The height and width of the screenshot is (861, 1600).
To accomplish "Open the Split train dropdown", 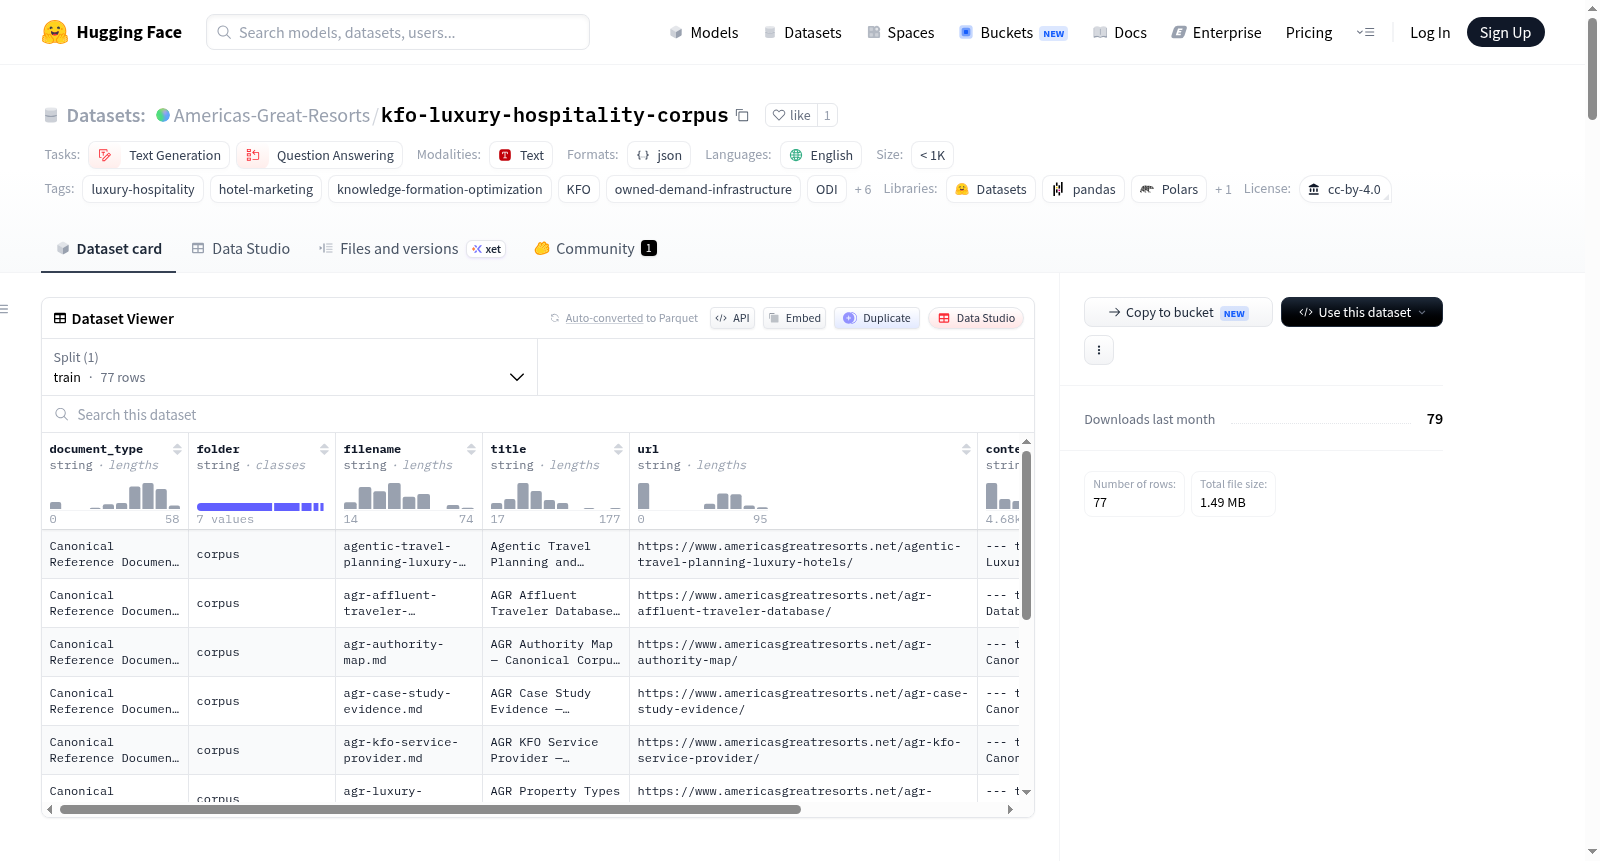I will tap(290, 367).
